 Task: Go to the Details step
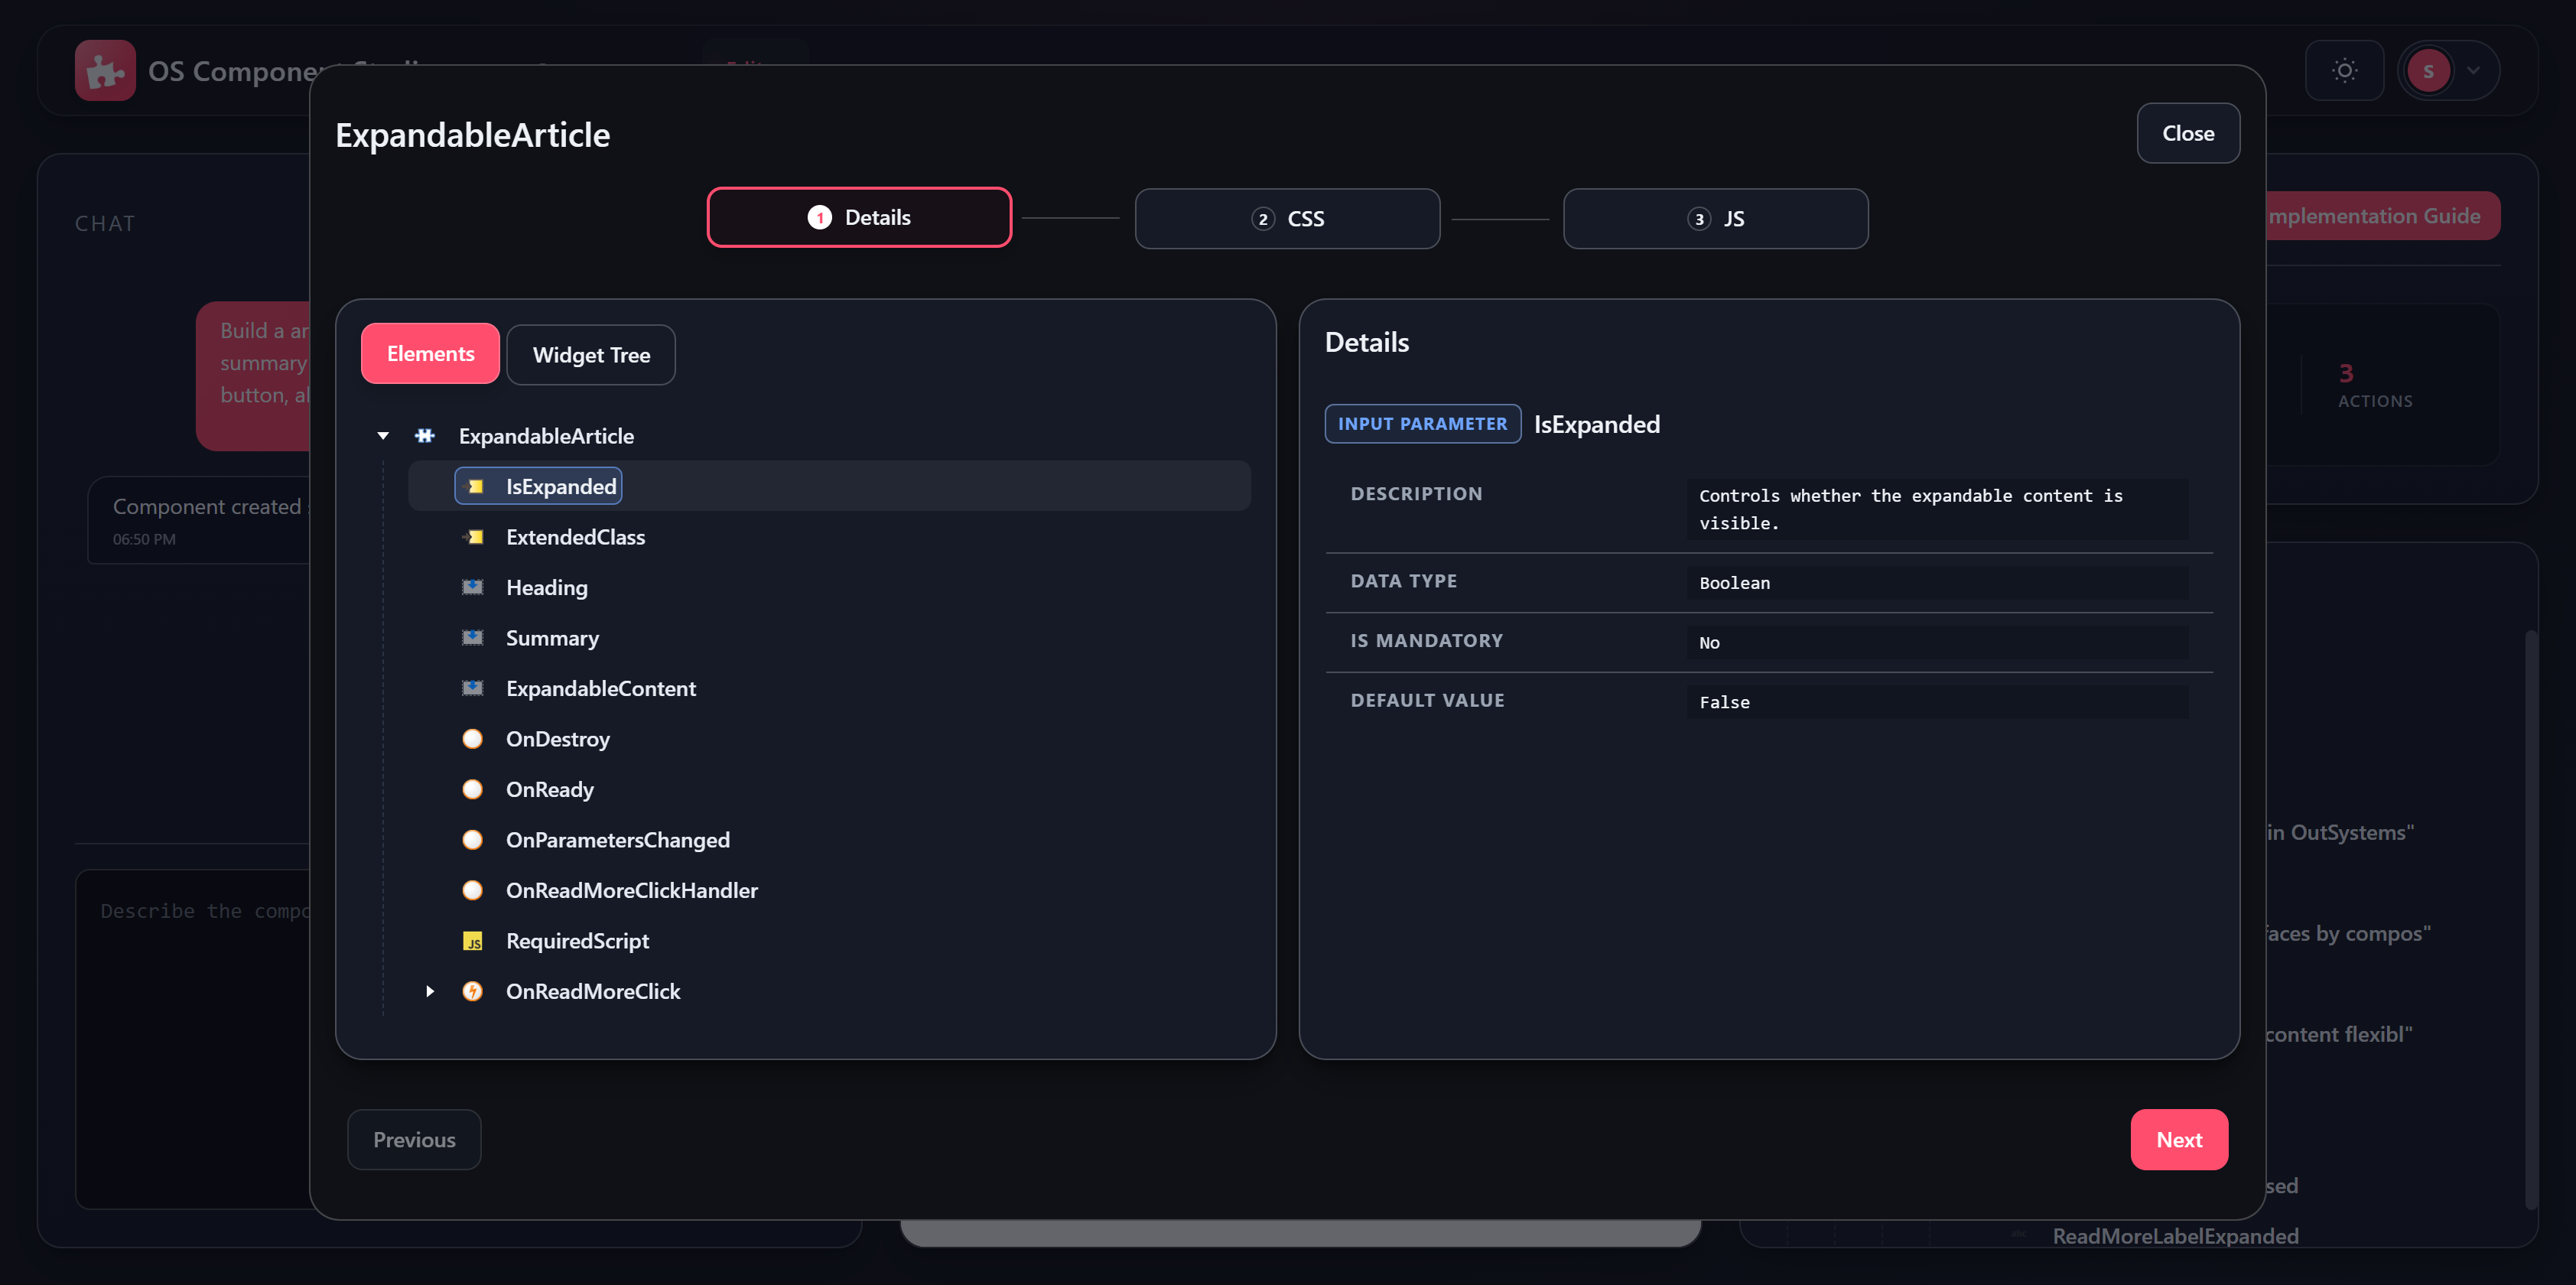[859, 217]
